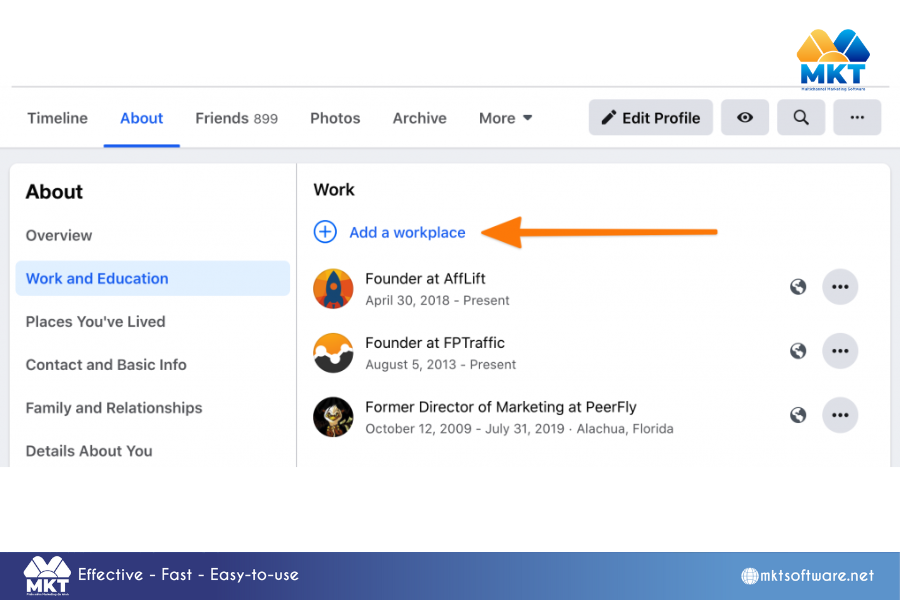Open the View As eye icon
This screenshot has height=600, width=900.
tap(744, 117)
